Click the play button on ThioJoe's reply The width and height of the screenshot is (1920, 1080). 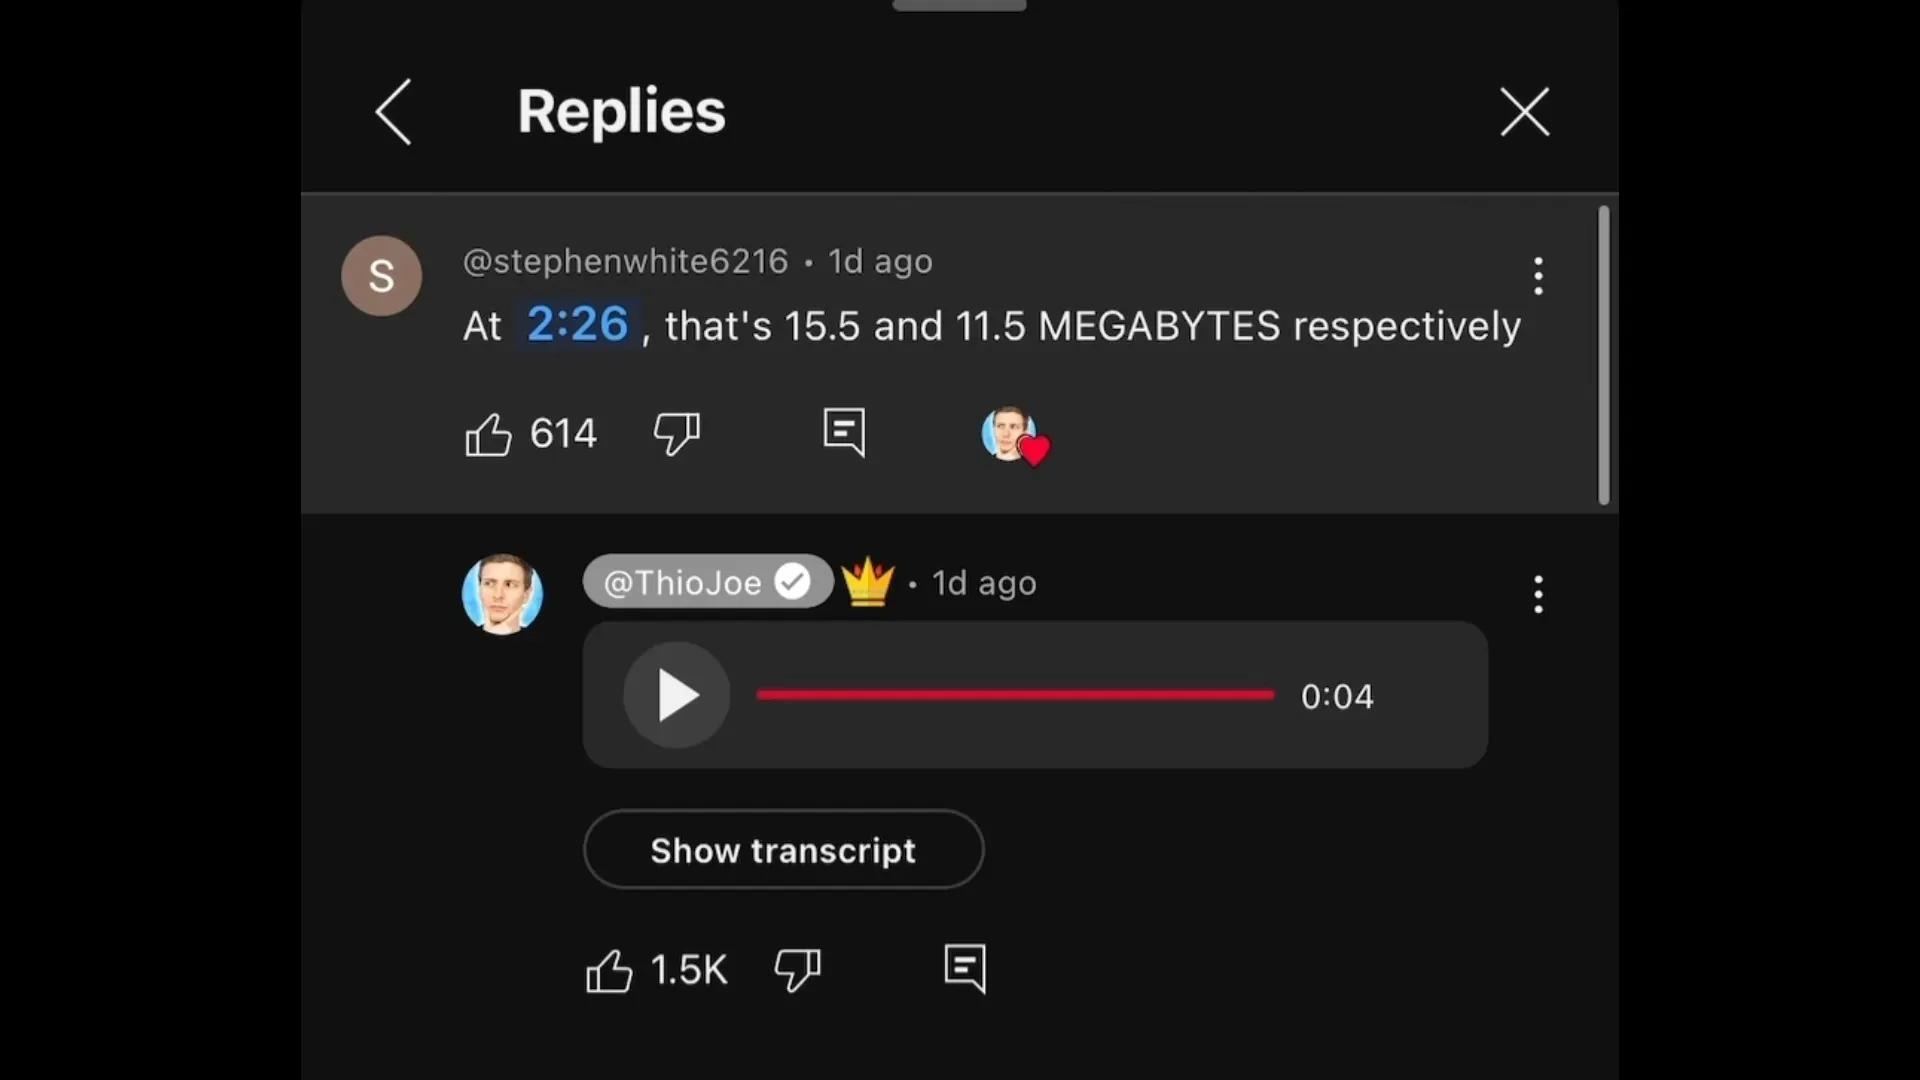pos(680,696)
